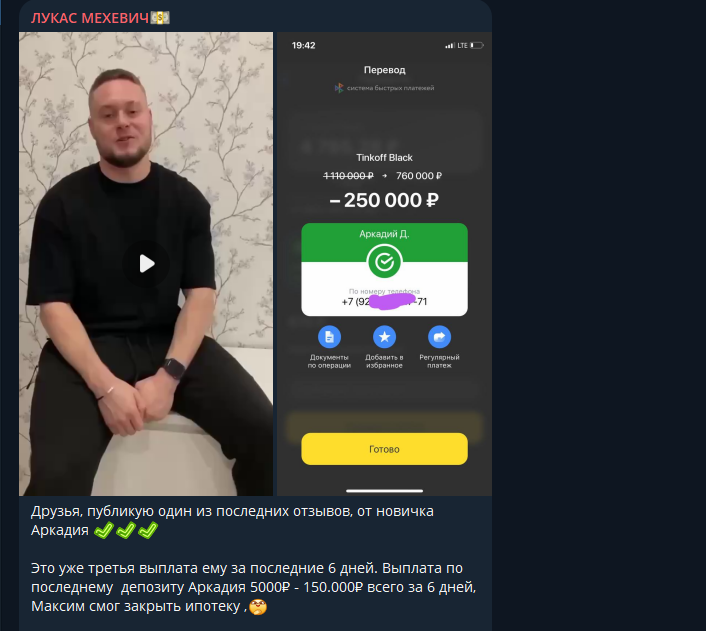This screenshot has width=706, height=631.
Task: Select the Аркадий Д. recipient card header
Action: click(384, 234)
